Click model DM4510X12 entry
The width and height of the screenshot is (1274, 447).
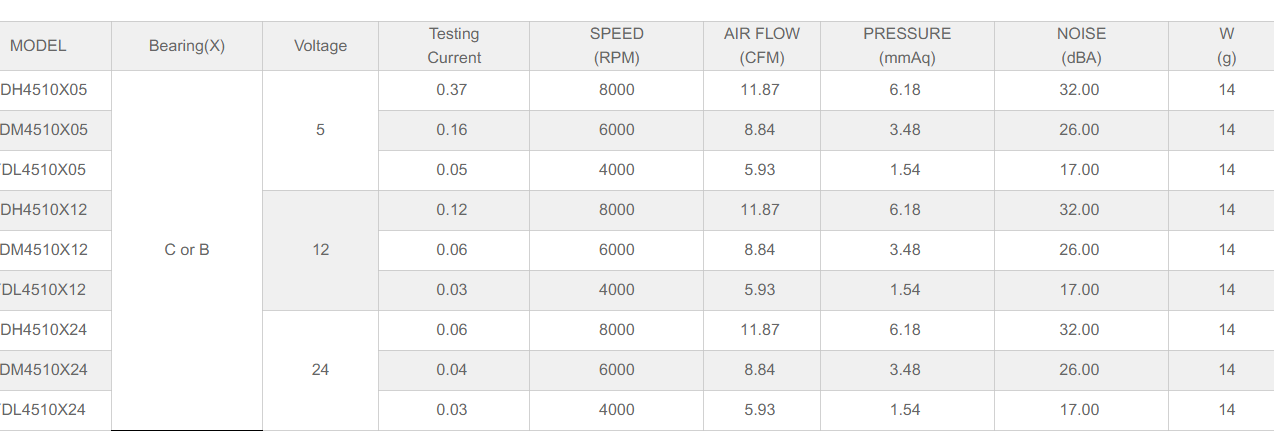click(x=44, y=250)
